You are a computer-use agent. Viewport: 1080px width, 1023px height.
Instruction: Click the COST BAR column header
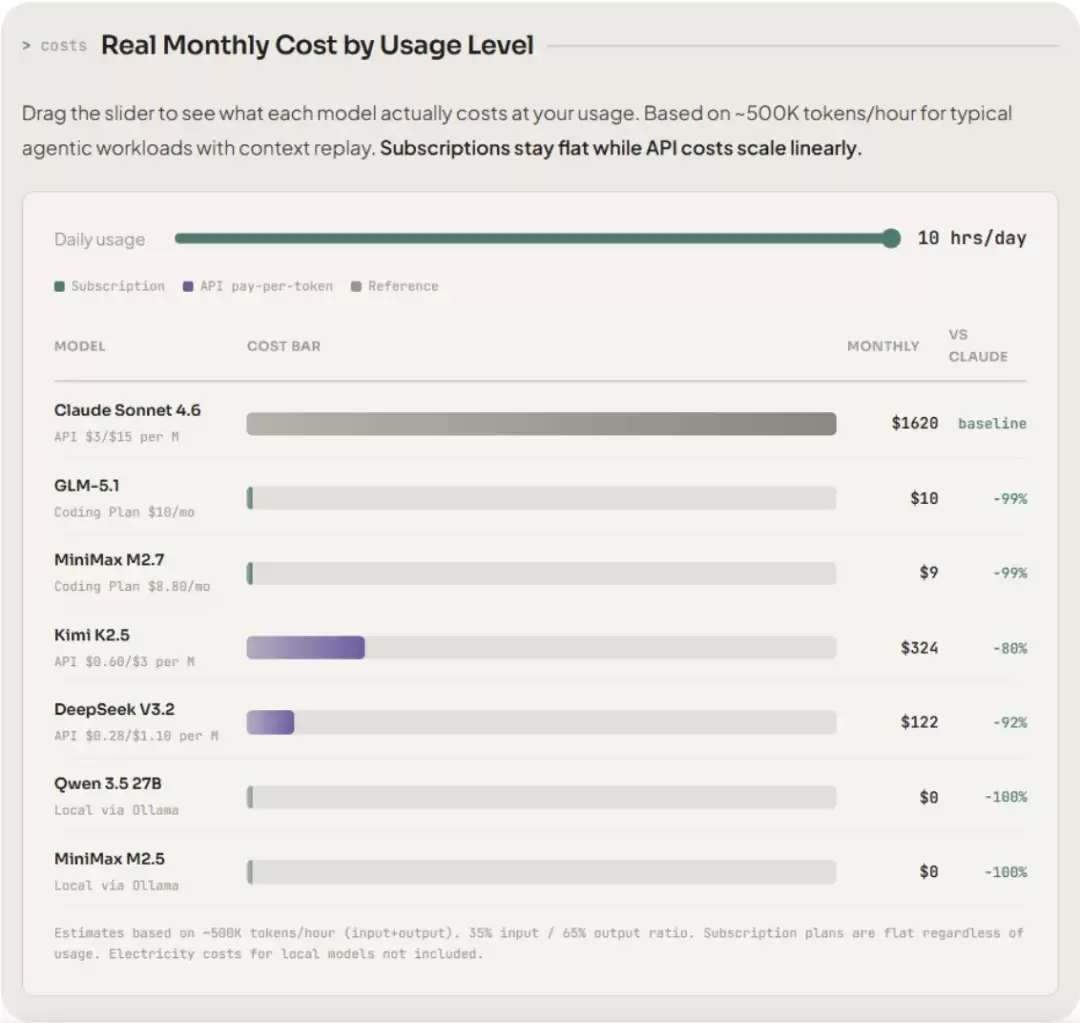click(284, 346)
